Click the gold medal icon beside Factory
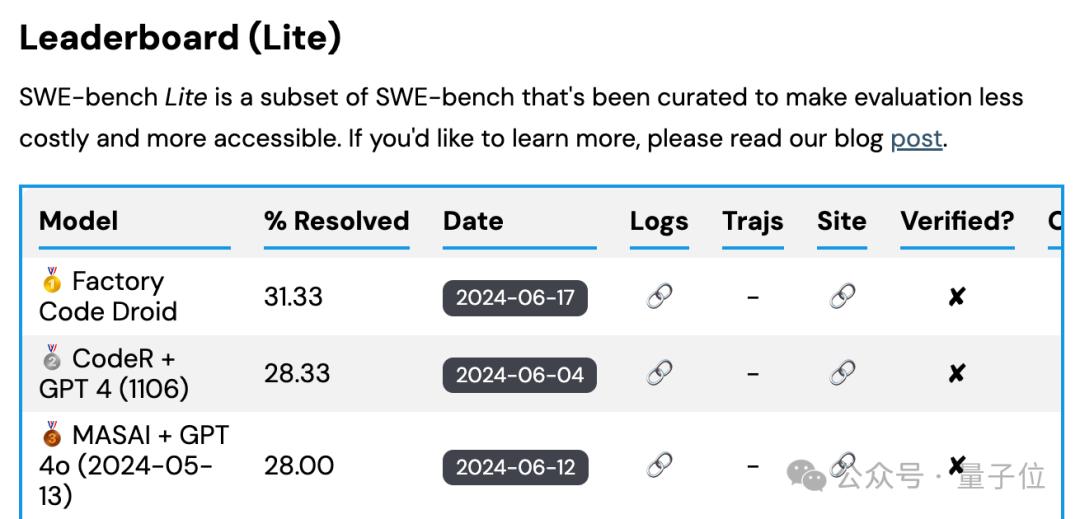The image size is (1080, 519). 52,281
